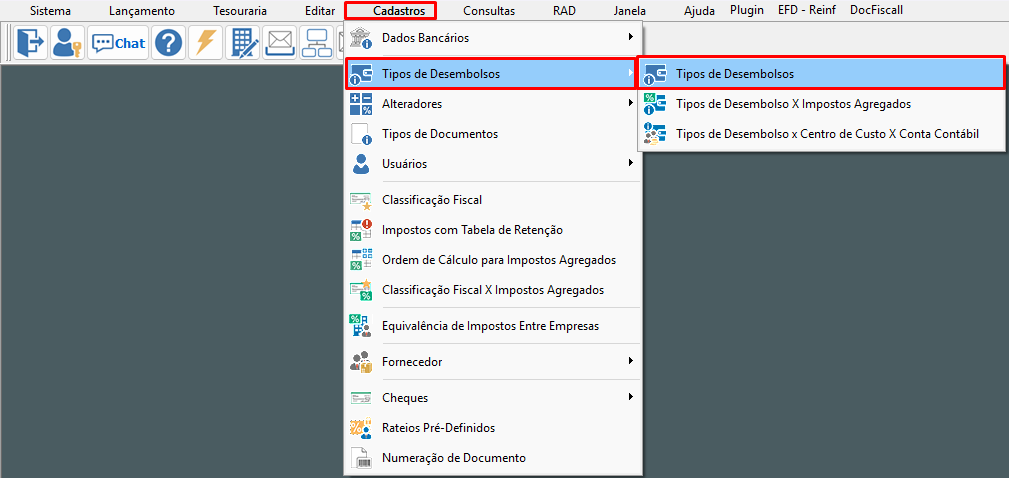Click the exit door toolbar icon
The width and height of the screenshot is (1009, 478).
30,43
